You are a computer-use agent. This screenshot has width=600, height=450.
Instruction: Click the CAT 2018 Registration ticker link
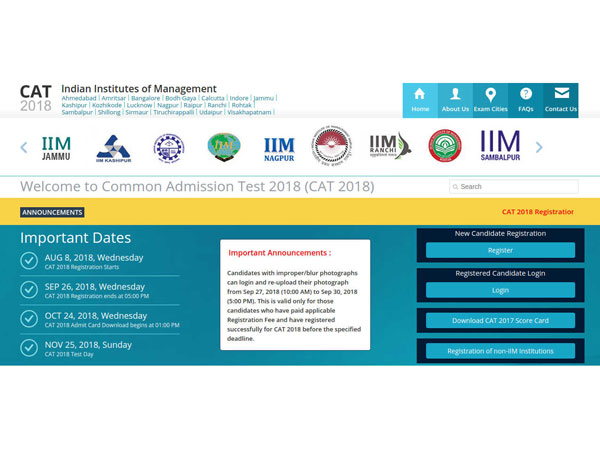pyautogui.click(x=538, y=212)
